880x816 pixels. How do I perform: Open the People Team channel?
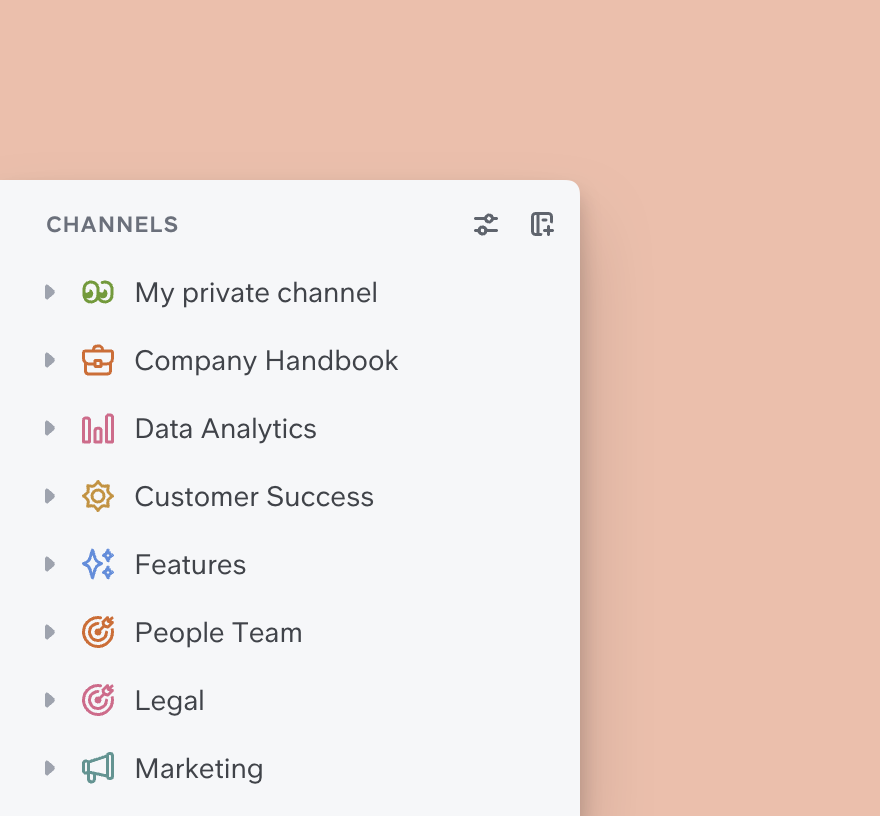click(218, 633)
